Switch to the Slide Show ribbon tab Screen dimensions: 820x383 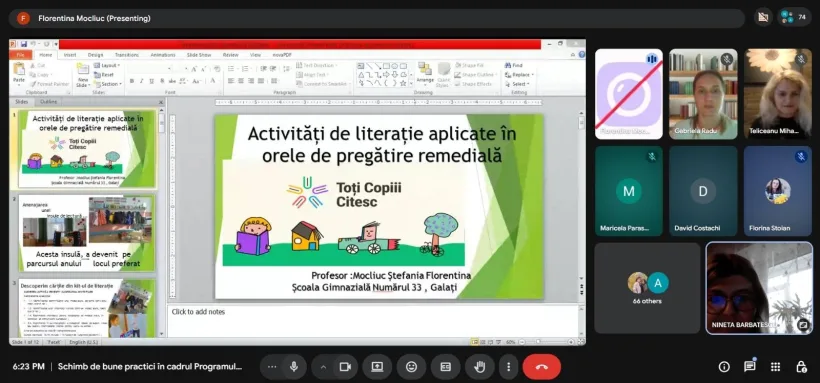coord(199,54)
